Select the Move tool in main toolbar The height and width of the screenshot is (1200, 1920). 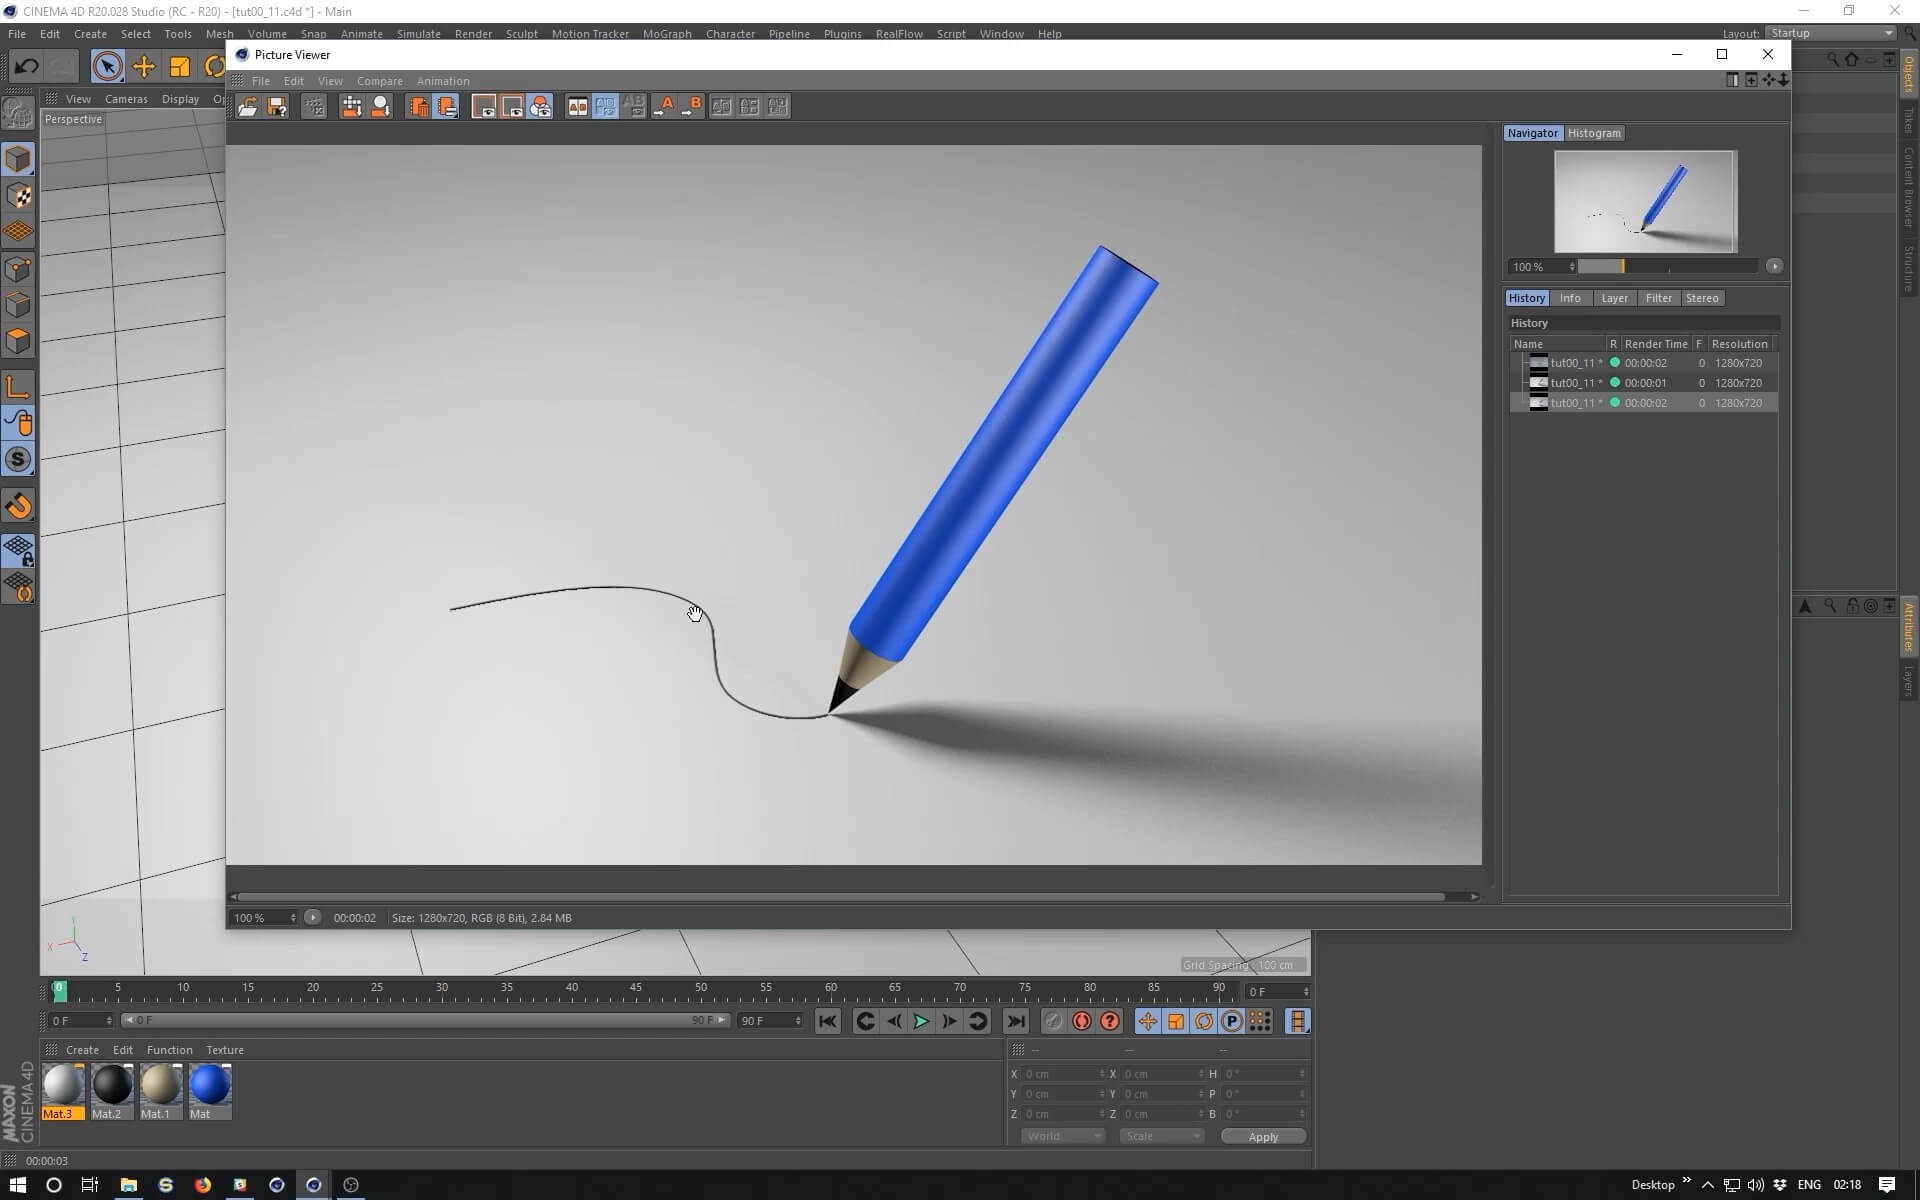144,67
